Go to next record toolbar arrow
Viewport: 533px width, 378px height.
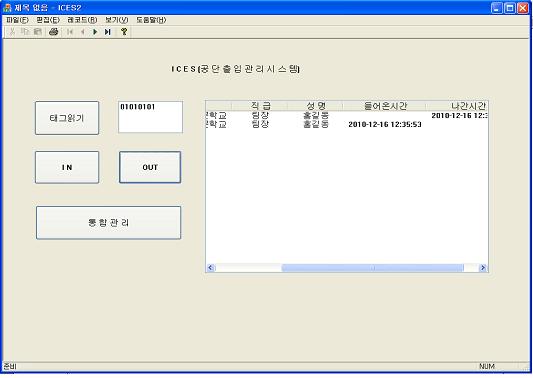95,32
